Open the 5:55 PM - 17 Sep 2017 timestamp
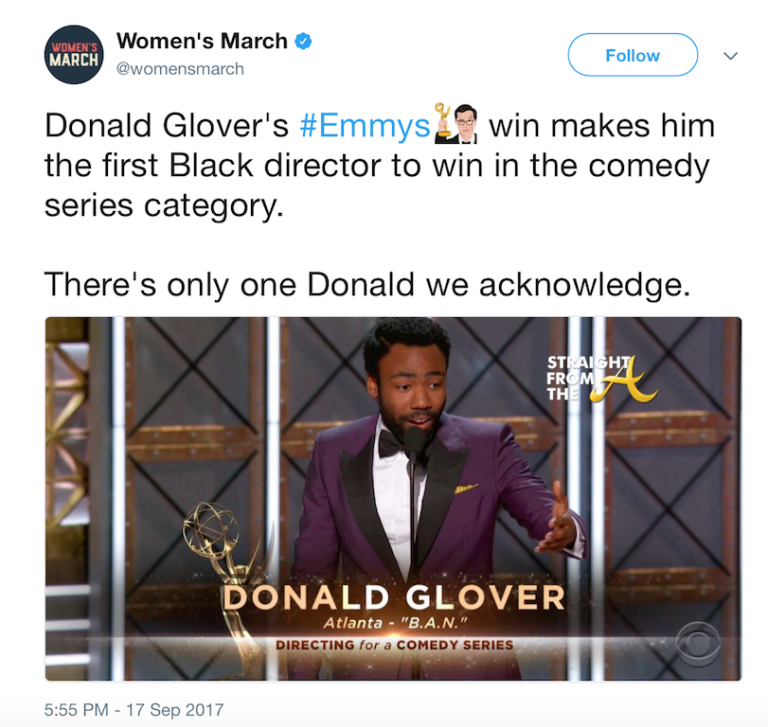Screen dimensions: 768x727 point(134,710)
